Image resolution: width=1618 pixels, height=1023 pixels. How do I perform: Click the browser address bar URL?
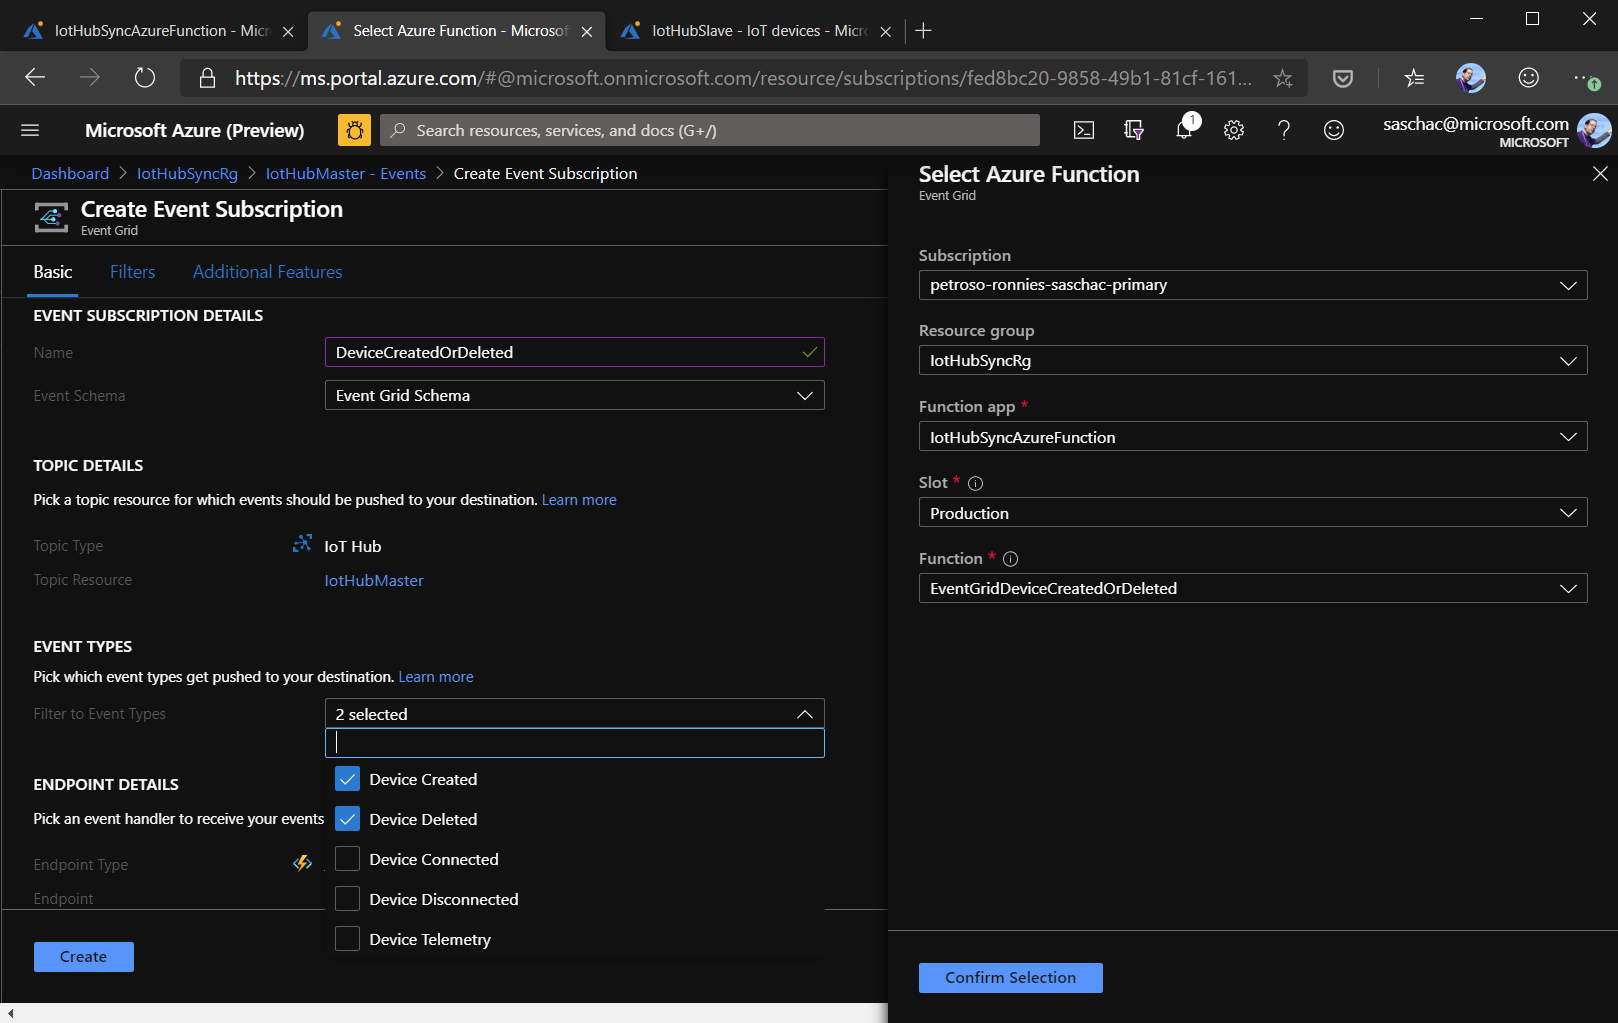743,78
